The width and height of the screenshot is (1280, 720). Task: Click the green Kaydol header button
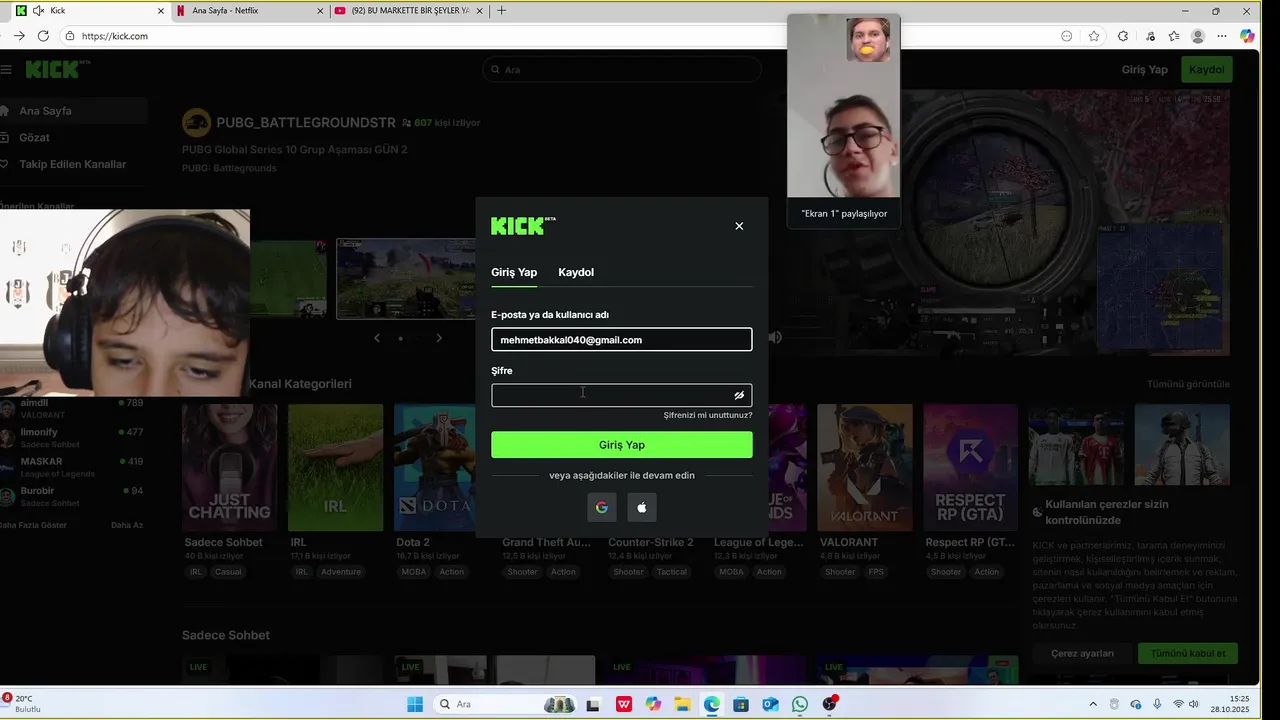1207,70
